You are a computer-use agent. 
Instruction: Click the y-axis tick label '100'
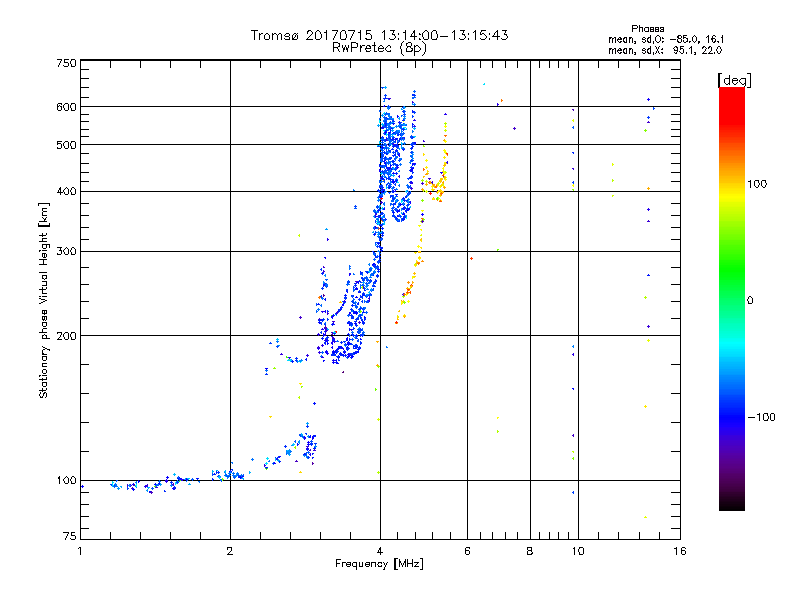(66, 480)
